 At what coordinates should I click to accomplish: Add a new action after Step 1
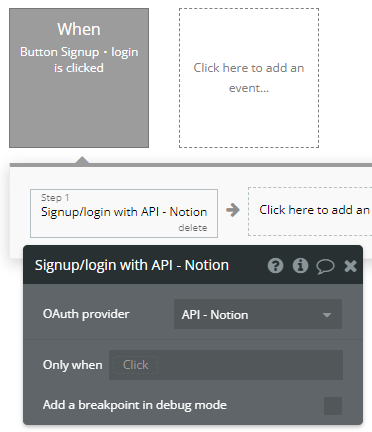pos(310,211)
